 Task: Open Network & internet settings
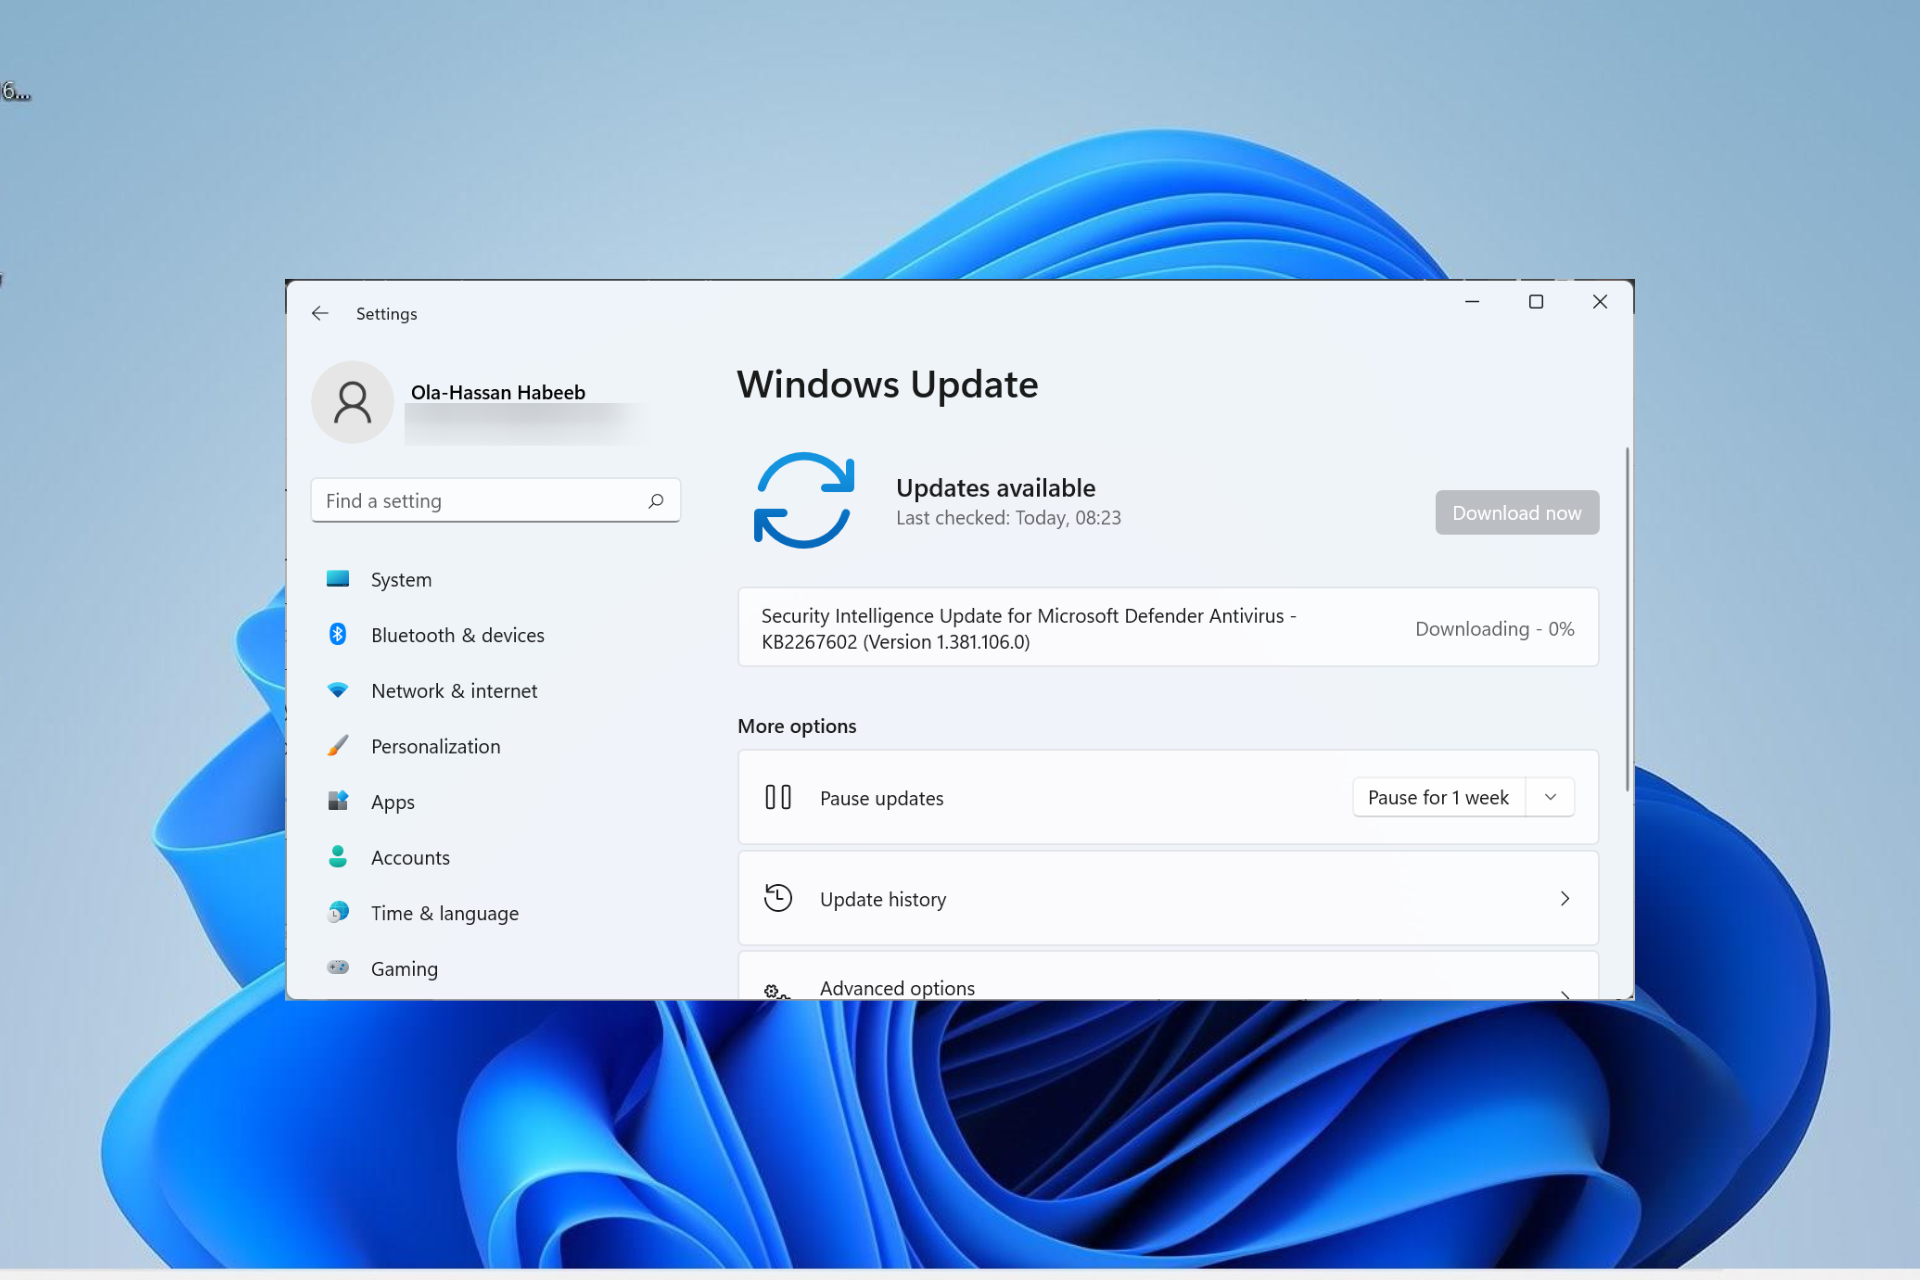pyautogui.click(x=453, y=690)
